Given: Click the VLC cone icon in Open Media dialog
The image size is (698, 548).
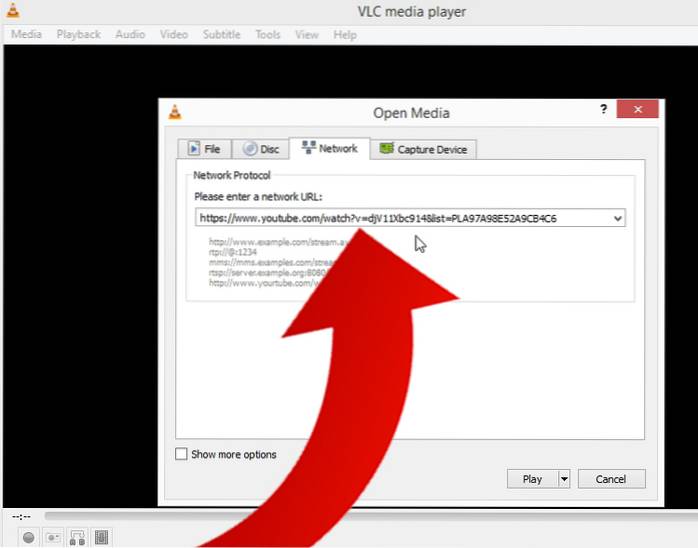Looking at the screenshot, I should click(x=176, y=111).
